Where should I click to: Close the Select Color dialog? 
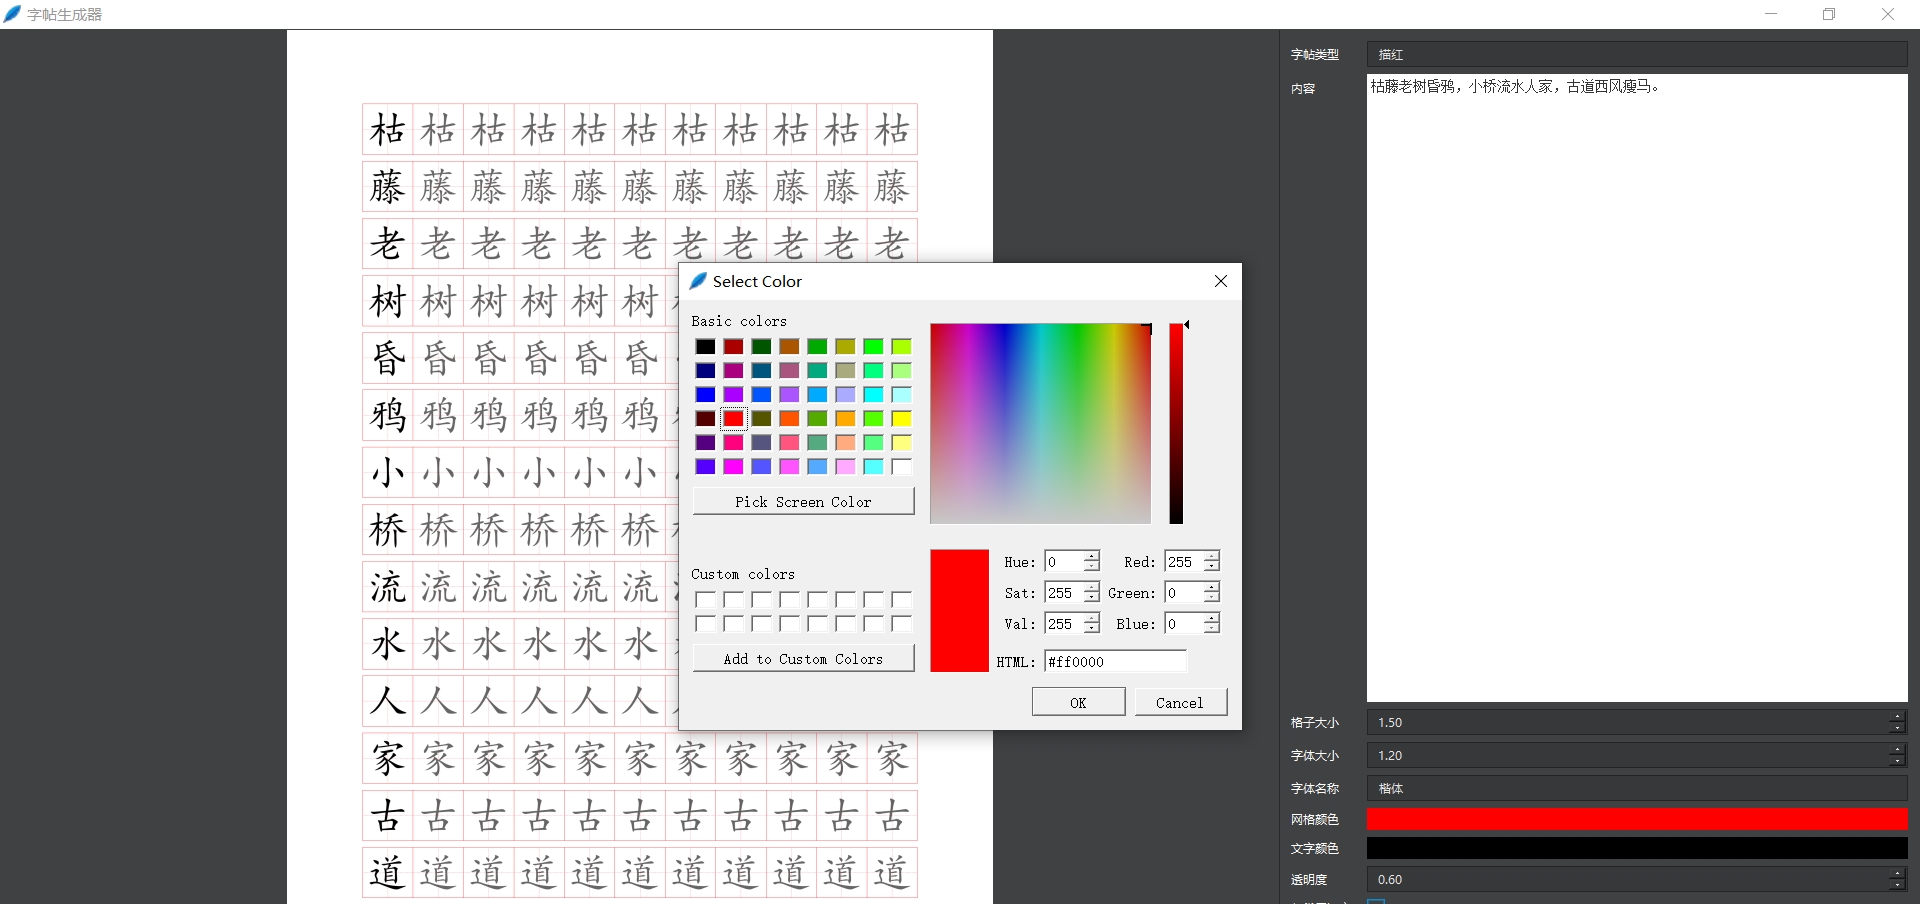(1220, 281)
